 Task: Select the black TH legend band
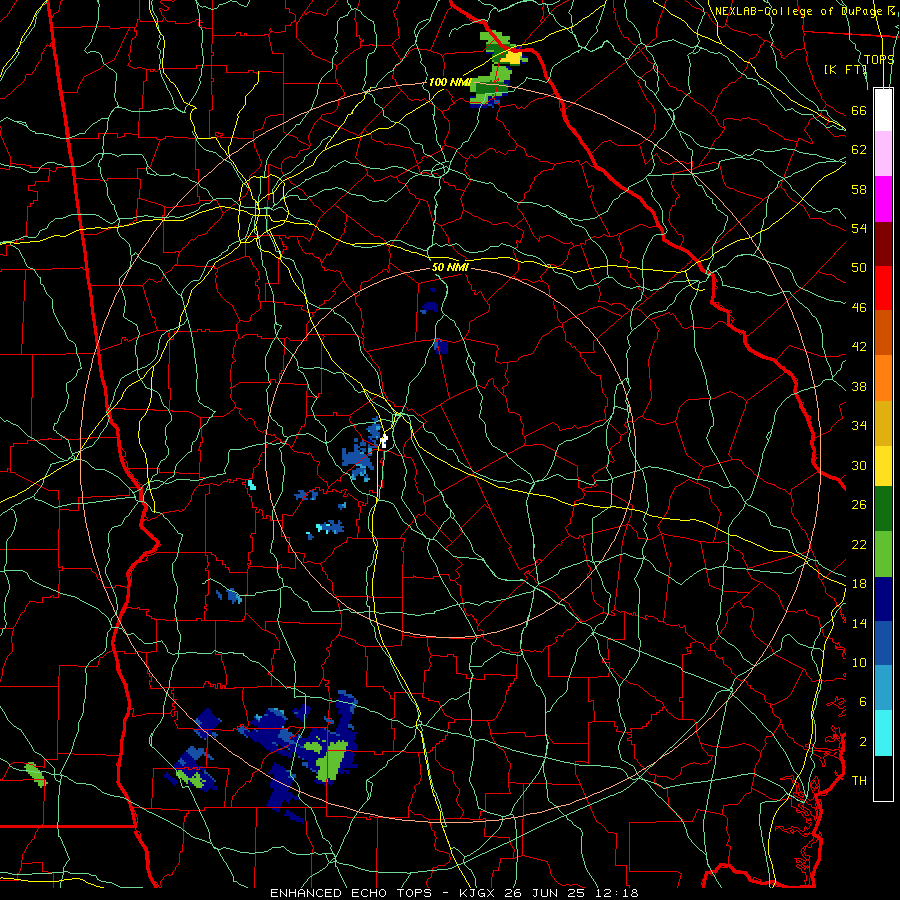click(x=883, y=778)
